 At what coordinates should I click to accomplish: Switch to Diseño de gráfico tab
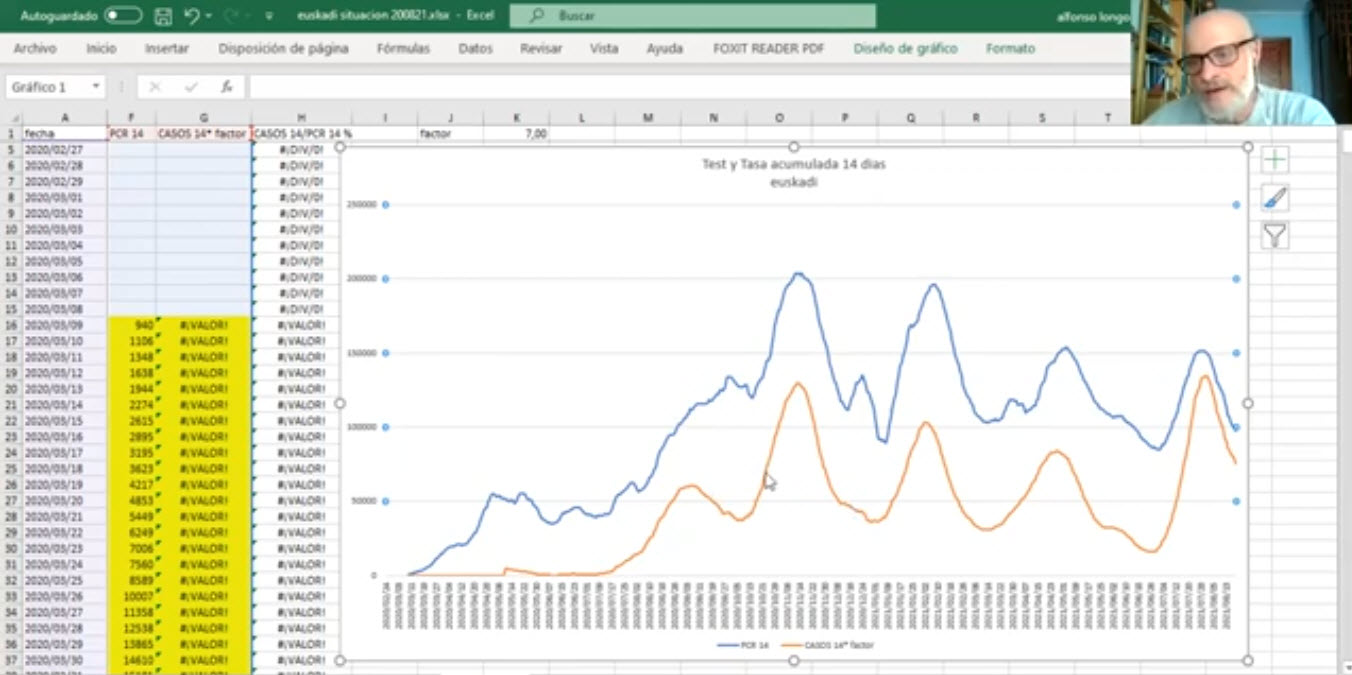(x=905, y=48)
